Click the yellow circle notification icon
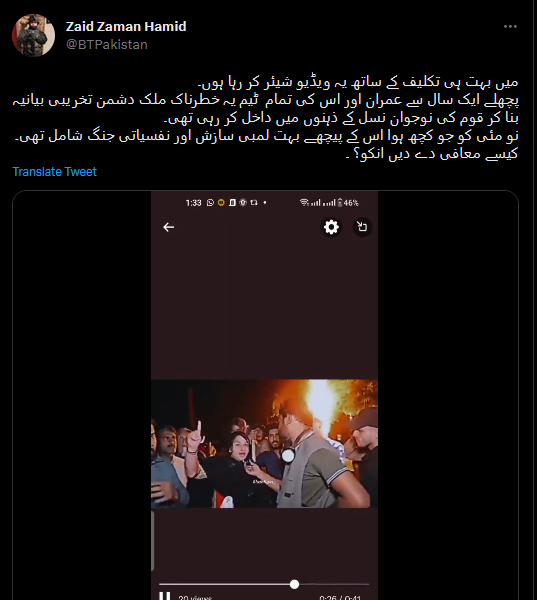This screenshot has width=537, height=600. [x=221, y=202]
